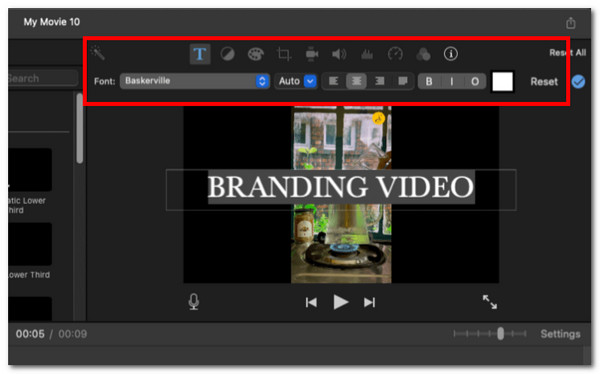Align title text left
600x374 pixels.
(334, 81)
